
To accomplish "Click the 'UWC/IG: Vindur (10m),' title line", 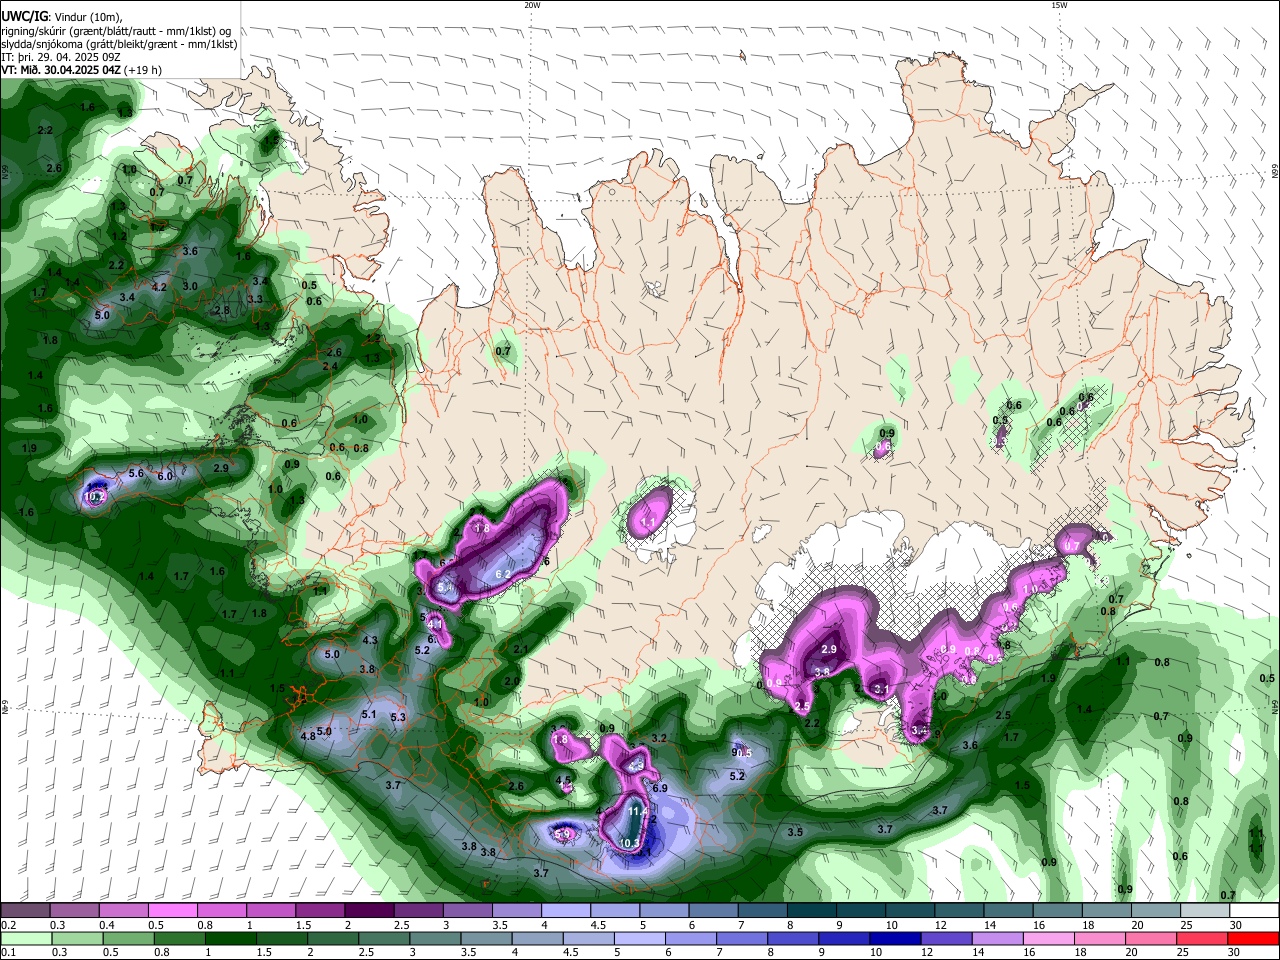I will 60,15.
